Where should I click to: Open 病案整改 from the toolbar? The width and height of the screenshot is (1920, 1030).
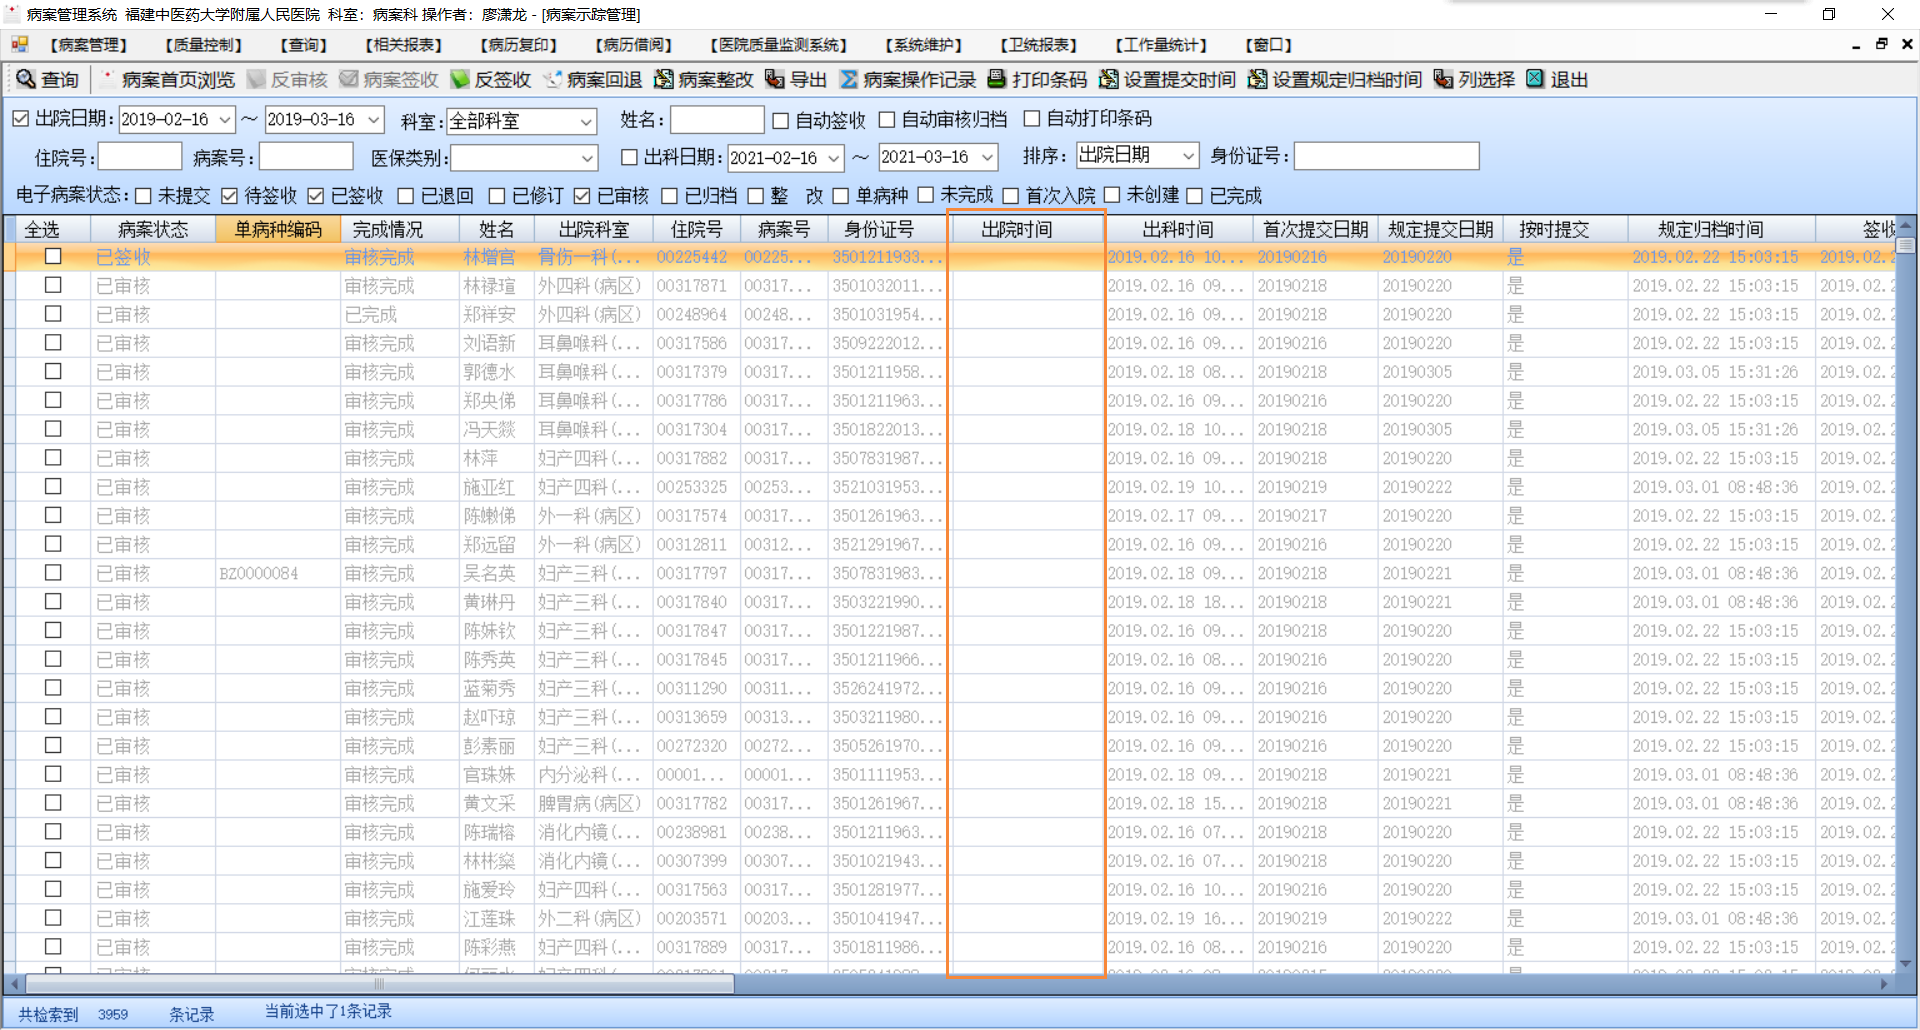point(704,80)
